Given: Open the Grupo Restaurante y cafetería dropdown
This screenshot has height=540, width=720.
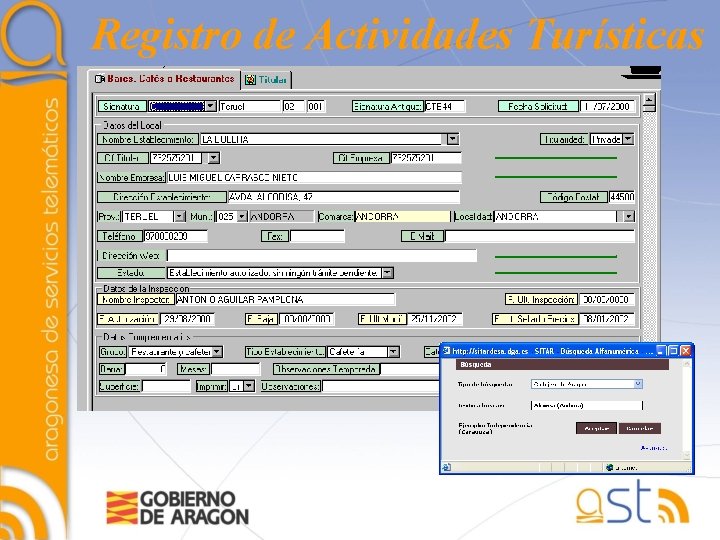Looking at the screenshot, I should click(x=217, y=352).
